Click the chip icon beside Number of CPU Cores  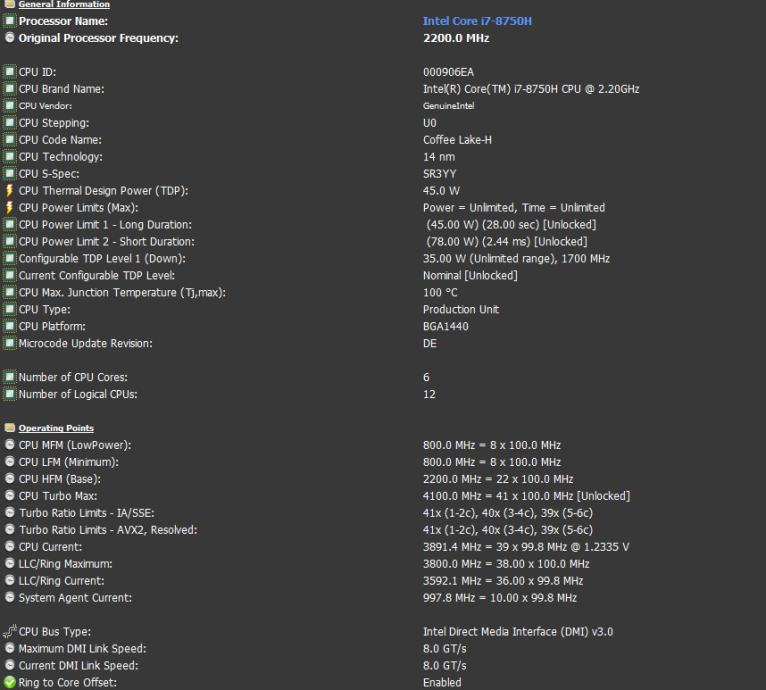[10, 377]
